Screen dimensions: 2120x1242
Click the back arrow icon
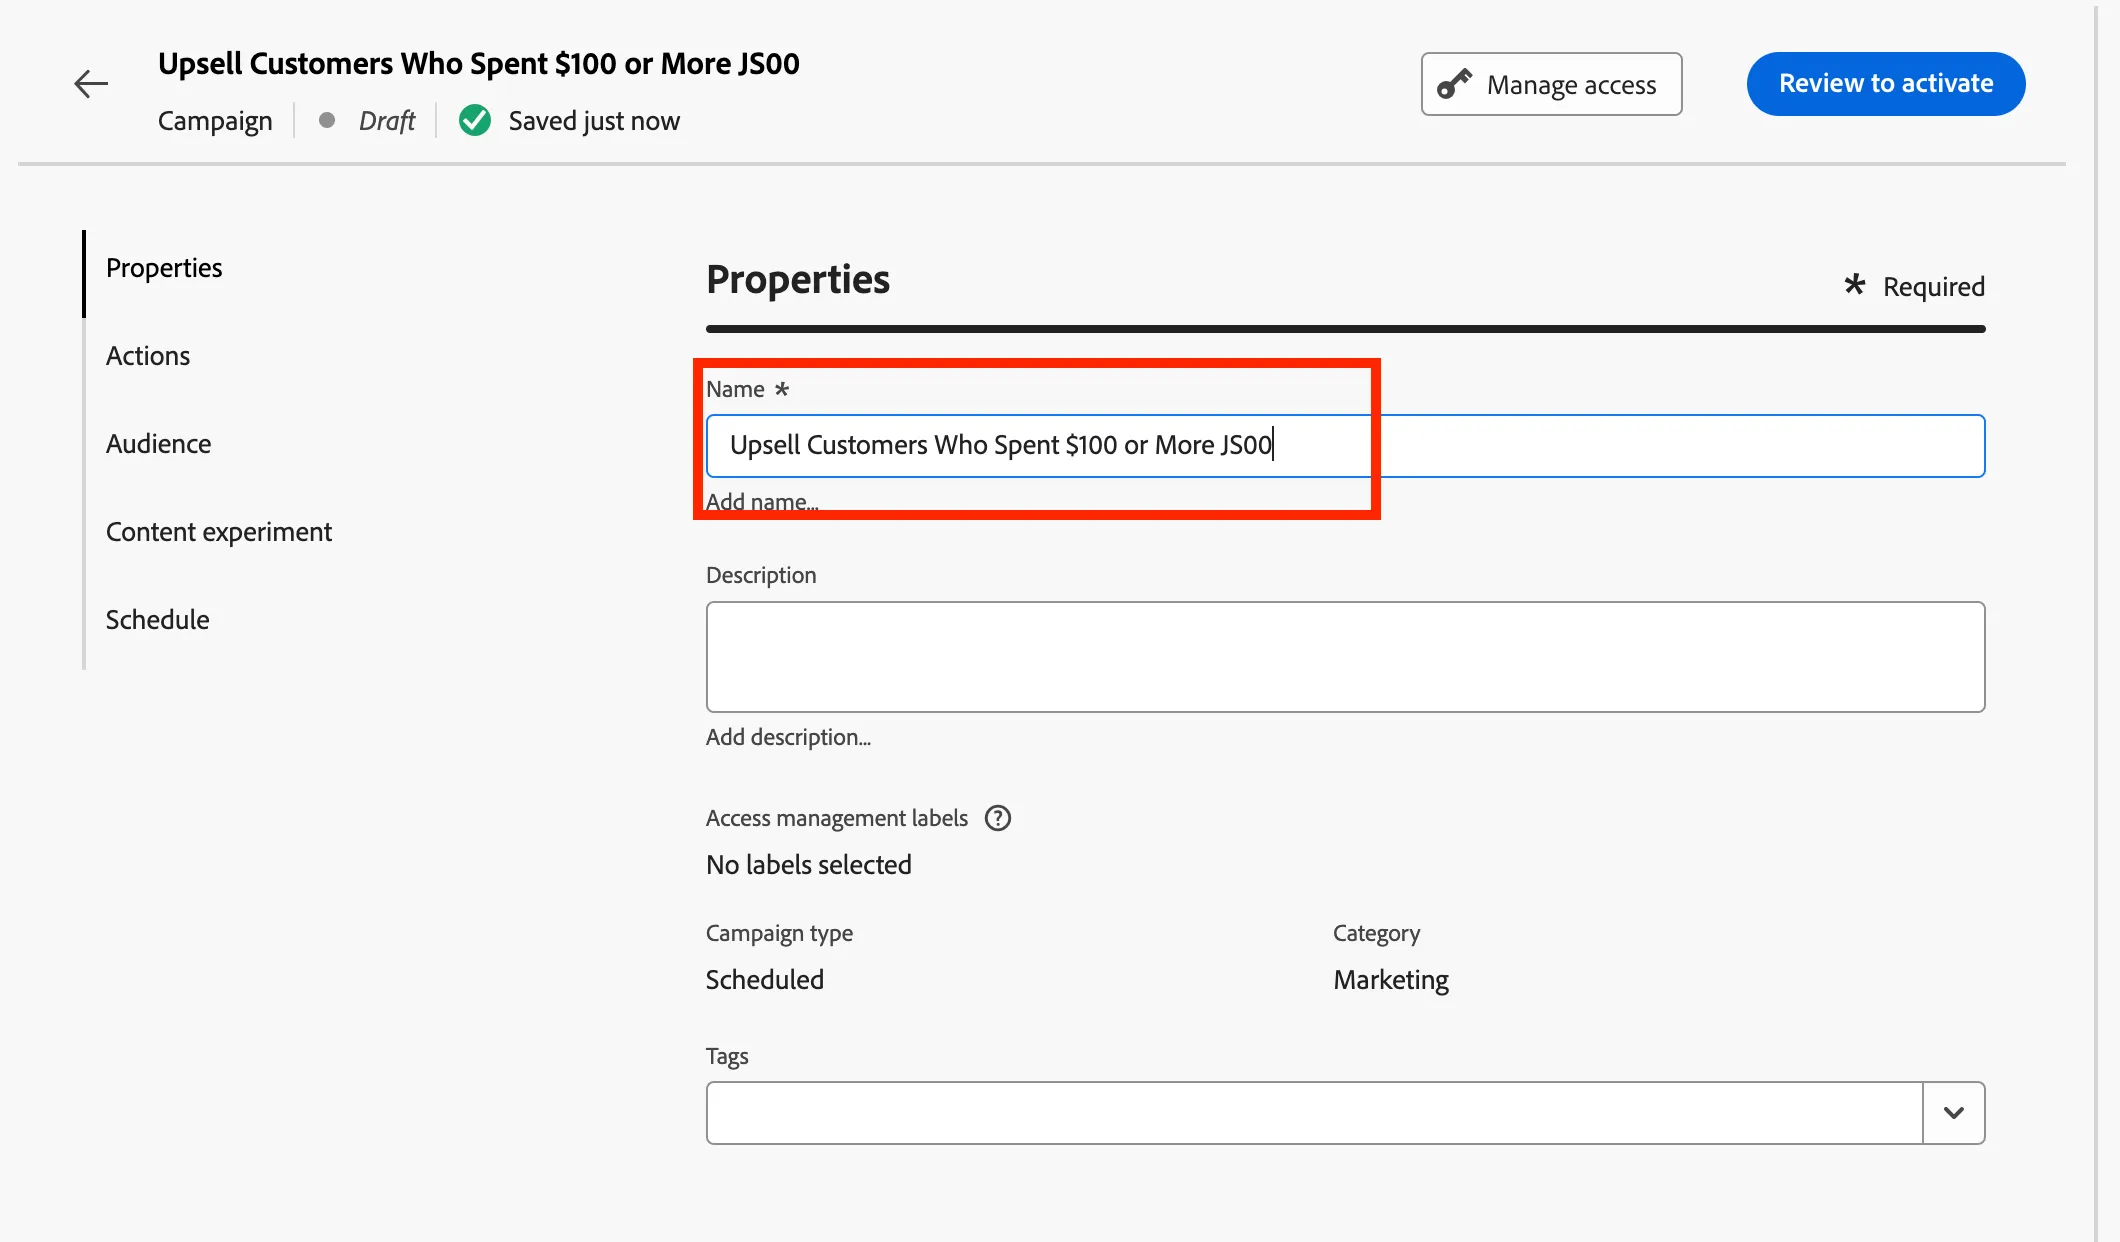(x=91, y=84)
